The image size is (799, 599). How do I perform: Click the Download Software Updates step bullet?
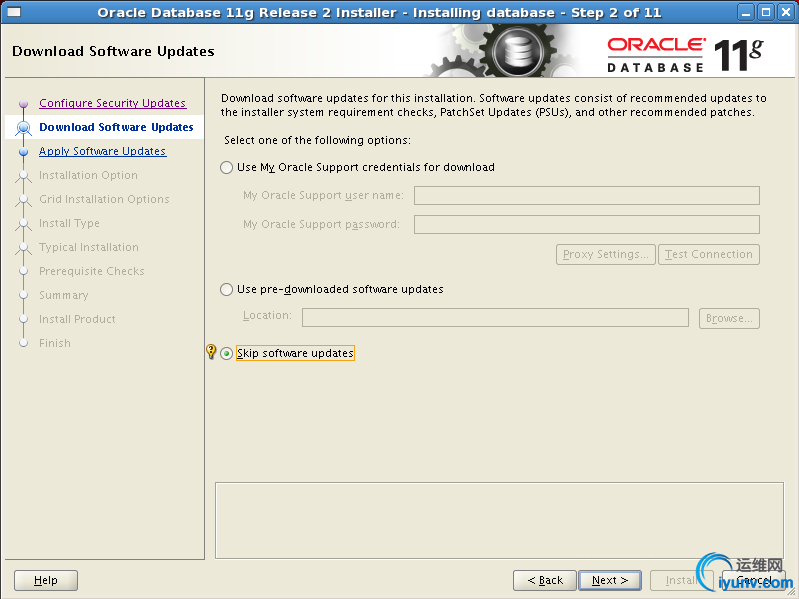click(x=23, y=127)
